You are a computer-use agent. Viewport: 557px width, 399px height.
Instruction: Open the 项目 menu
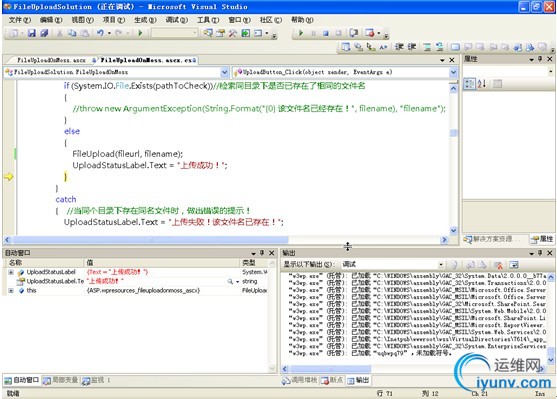point(114,20)
